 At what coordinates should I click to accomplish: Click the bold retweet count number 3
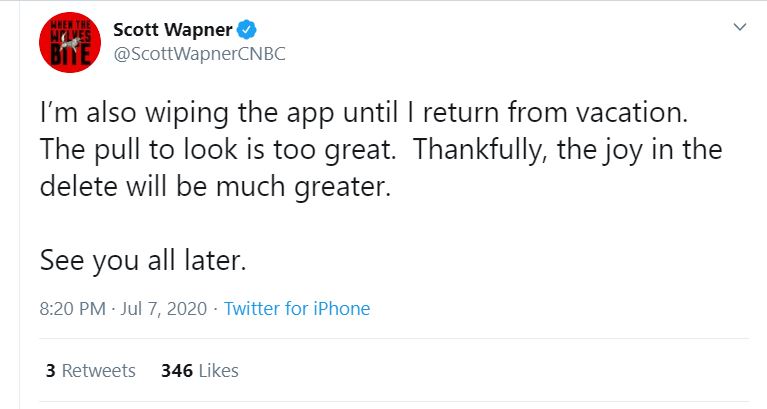click(x=50, y=371)
